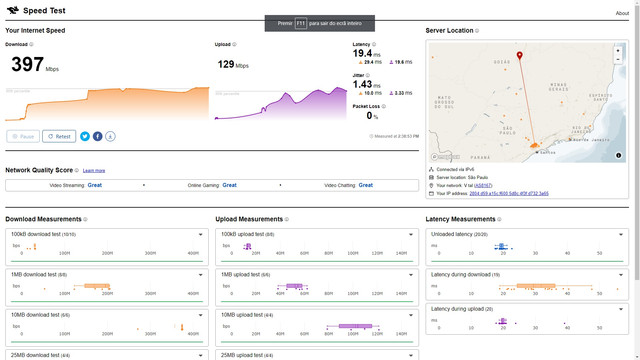Open Upload info icon
Image resolution: width=640 pixels, height=360 pixels.
(x=234, y=44)
